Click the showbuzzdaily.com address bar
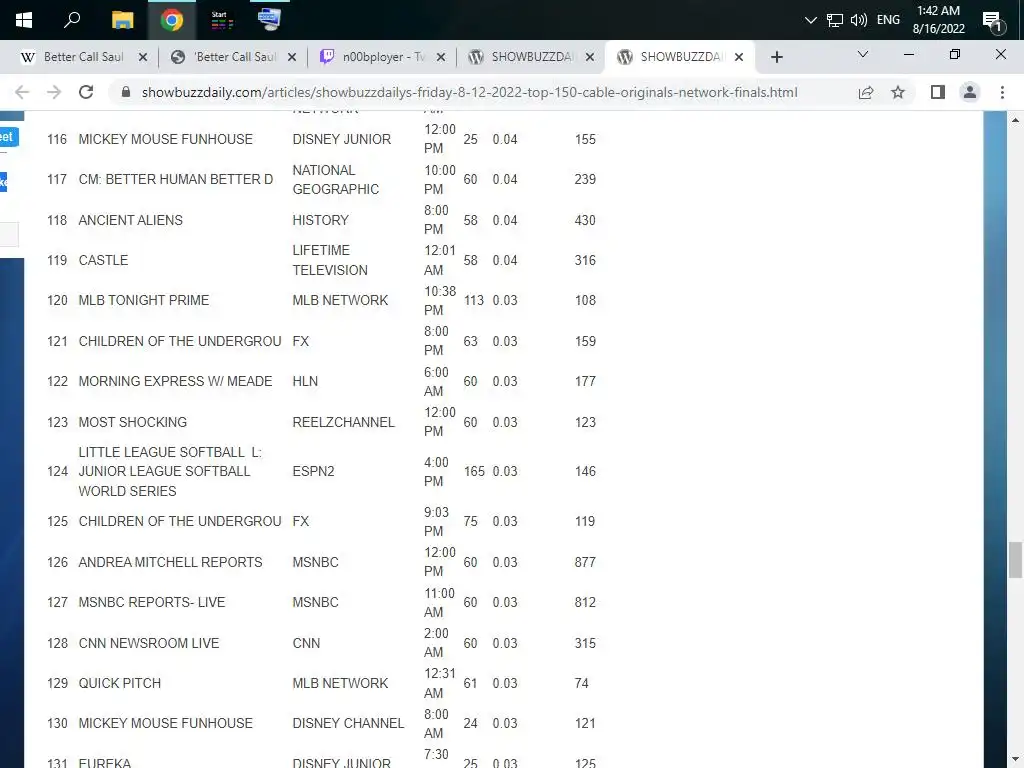 pos(469,92)
